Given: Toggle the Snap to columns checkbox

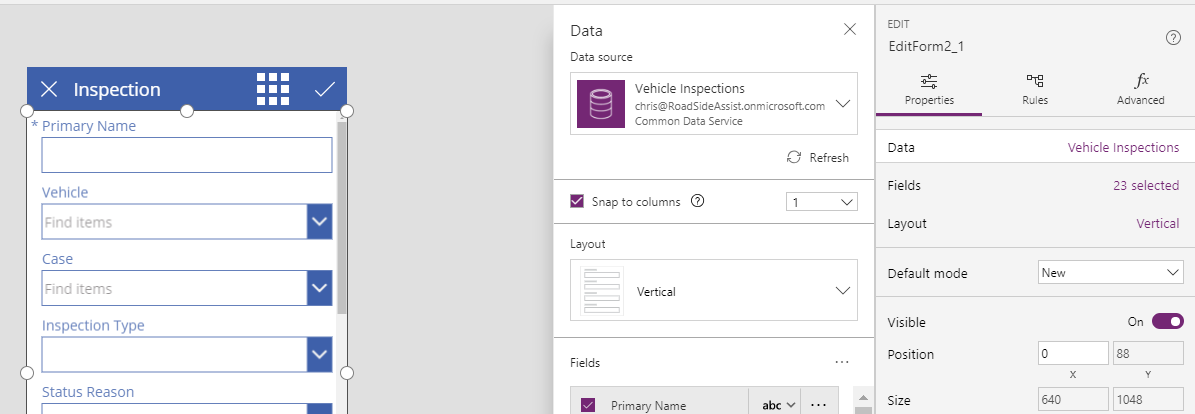Looking at the screenshot, I should coord(577,201).
